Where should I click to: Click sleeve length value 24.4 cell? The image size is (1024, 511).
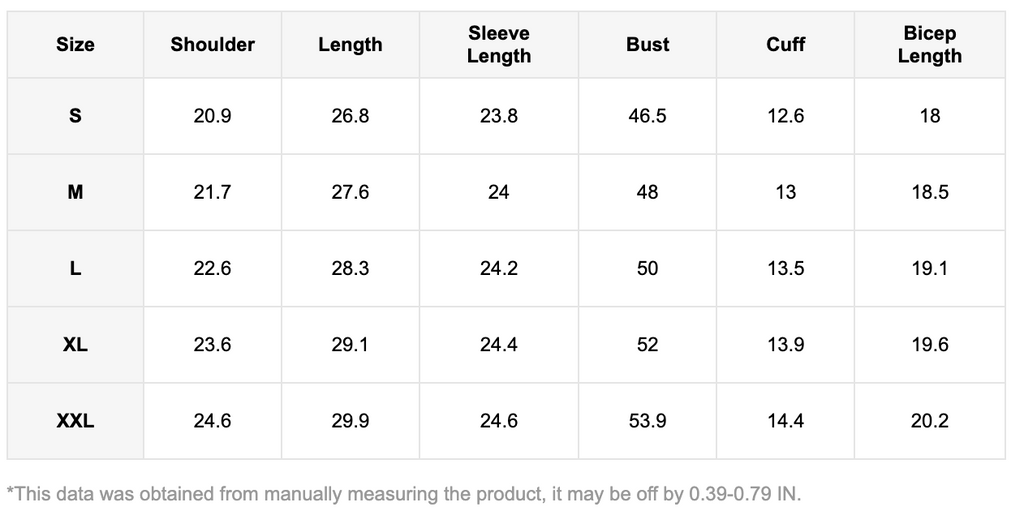[498, 345]
